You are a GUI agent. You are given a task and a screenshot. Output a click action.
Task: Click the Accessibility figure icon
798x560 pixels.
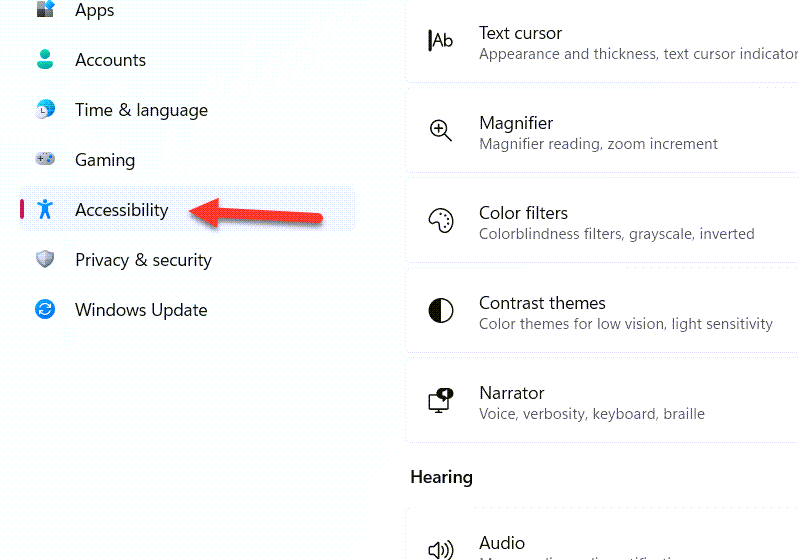(45, 210)
